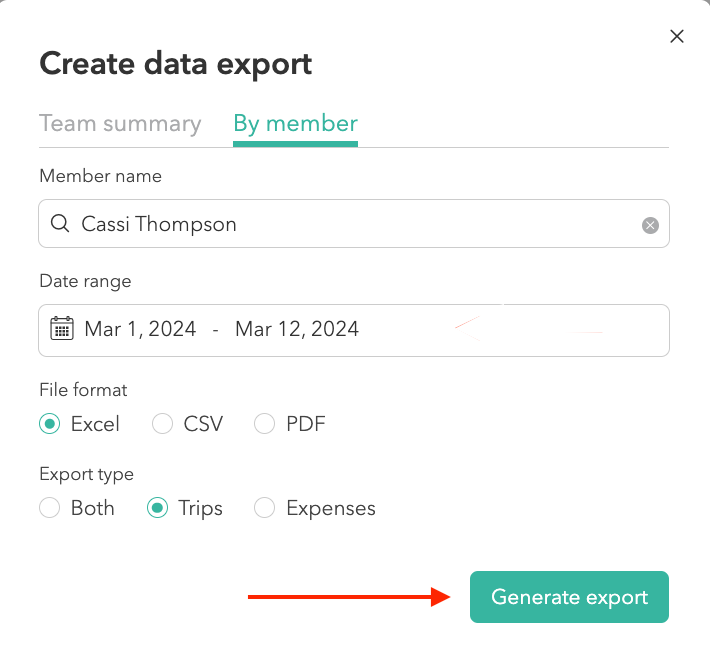The height and width of the screenshot is (656, 710).
Task: Click the Mar 12, 2024 end date
Action: point(297,329)
